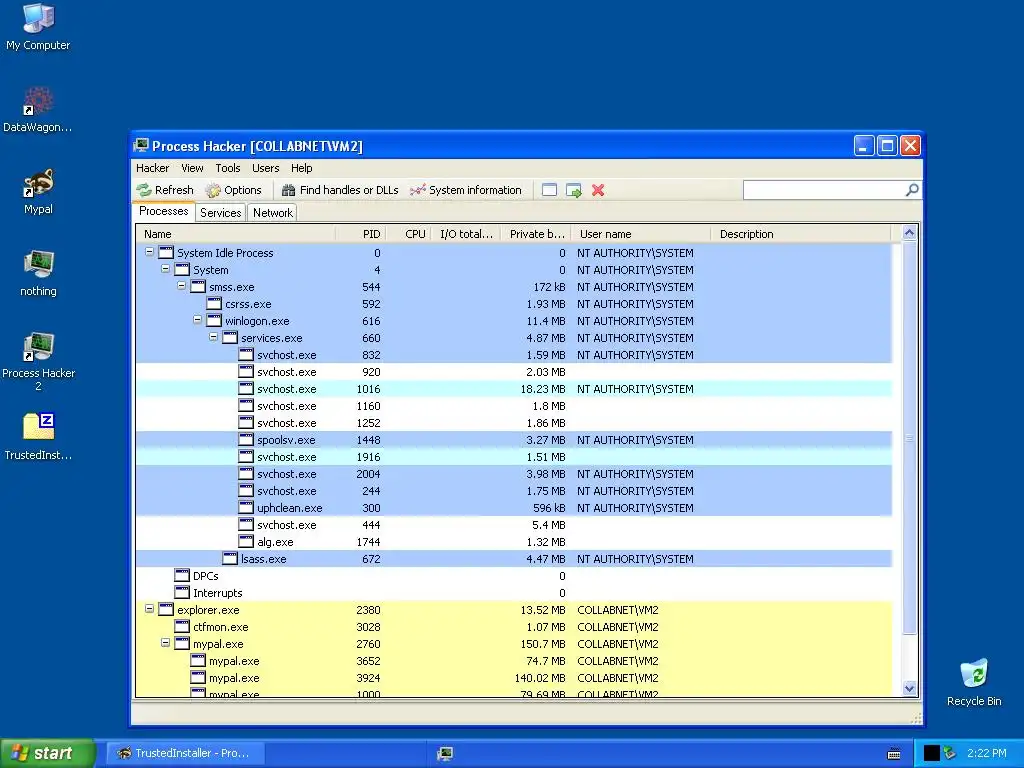The width and height of the screenshot is (1024, 768).
Task: Sort by the Description column header
Action: coord(801,234)
